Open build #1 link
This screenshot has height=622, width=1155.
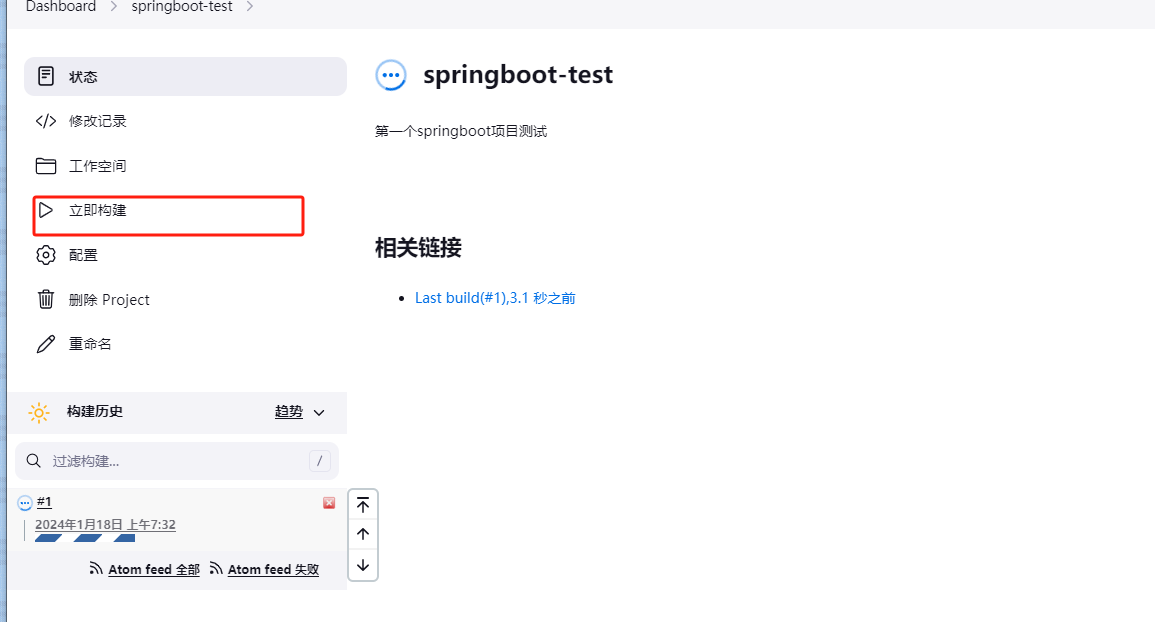click(x=44, y=502)
